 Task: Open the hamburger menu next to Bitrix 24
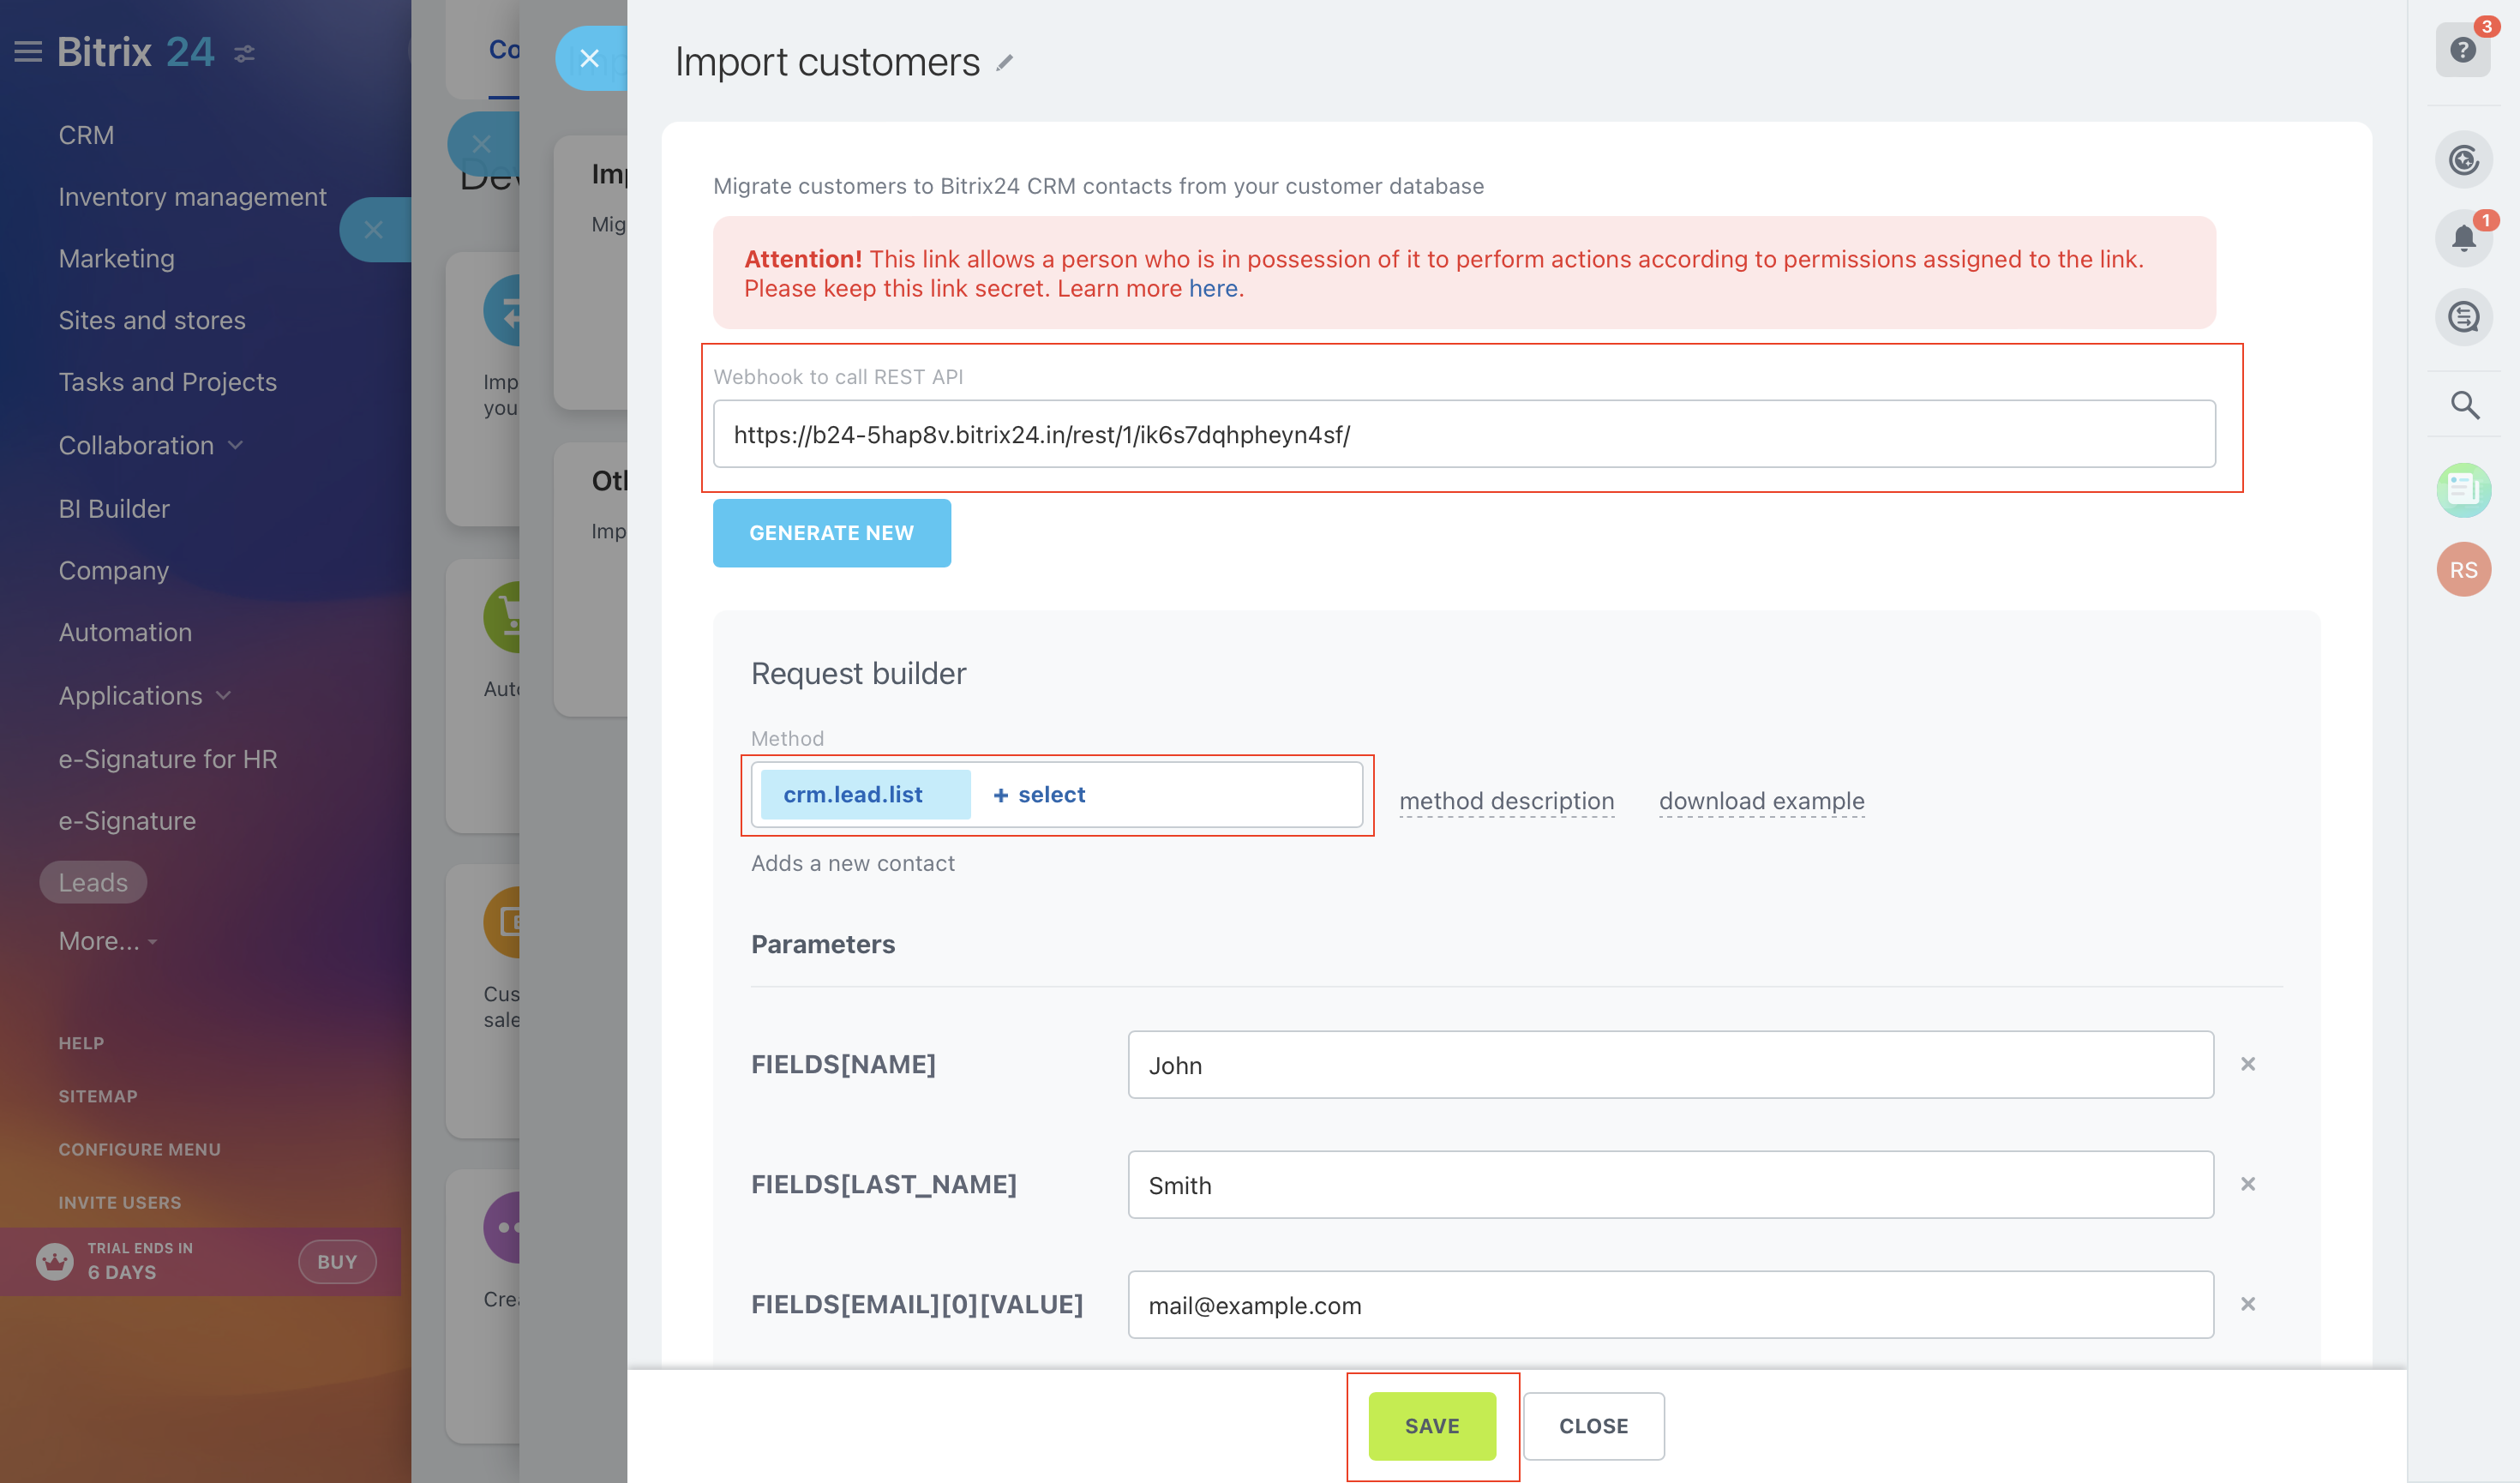click(28, 52)
